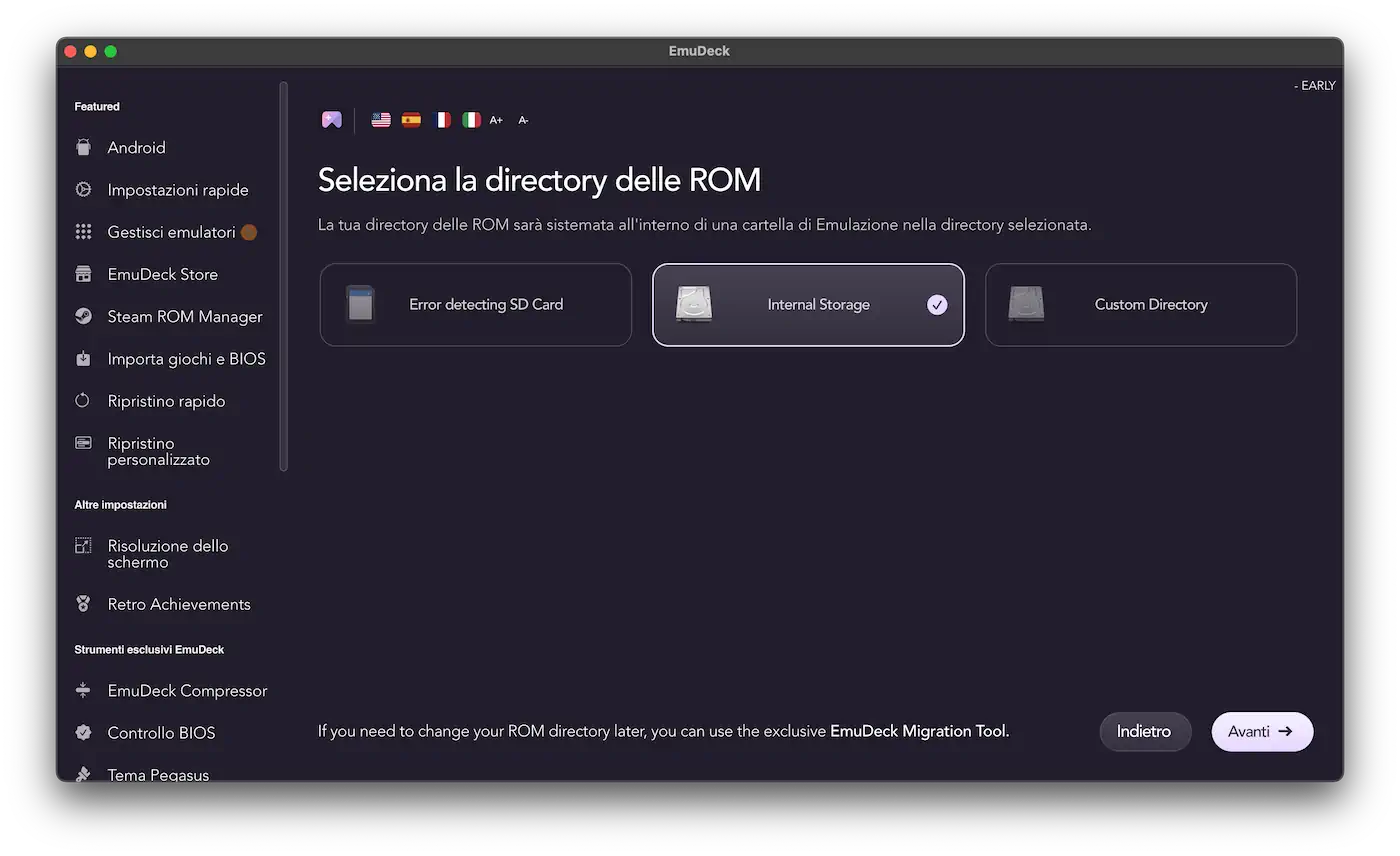This screenshot has height=856, width=1400.
Task: Click the Android robot icon in sidebar
Action: click(x=83, y=147)
